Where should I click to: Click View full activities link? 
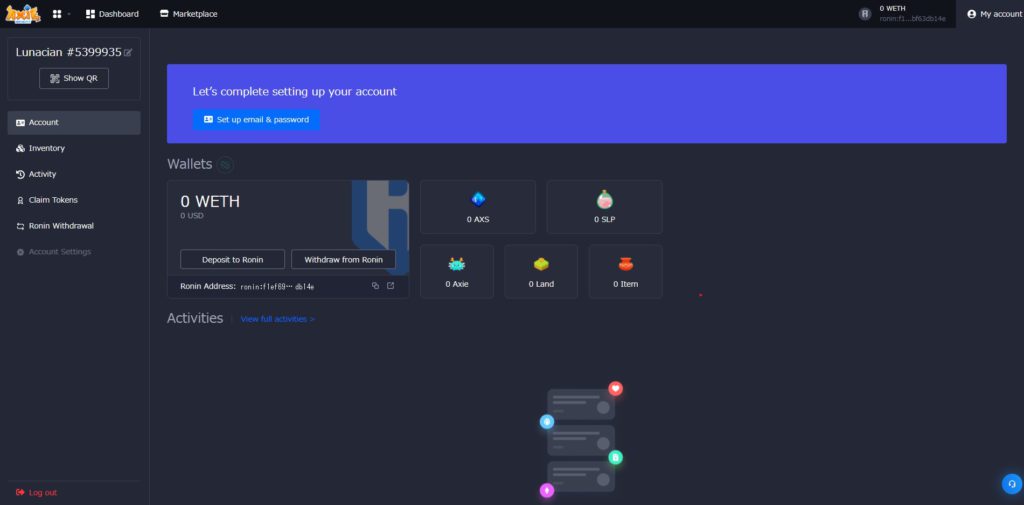278,319
